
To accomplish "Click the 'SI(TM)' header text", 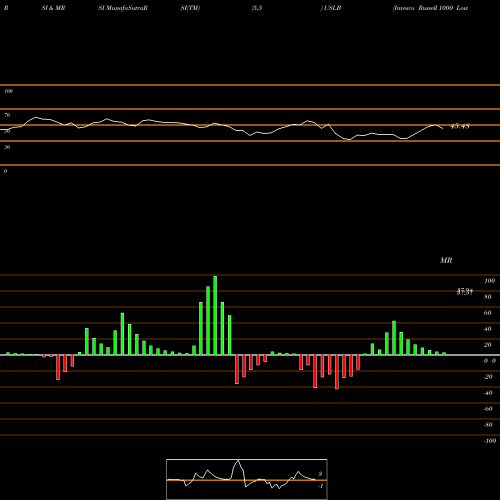I will tap(190, 8).
